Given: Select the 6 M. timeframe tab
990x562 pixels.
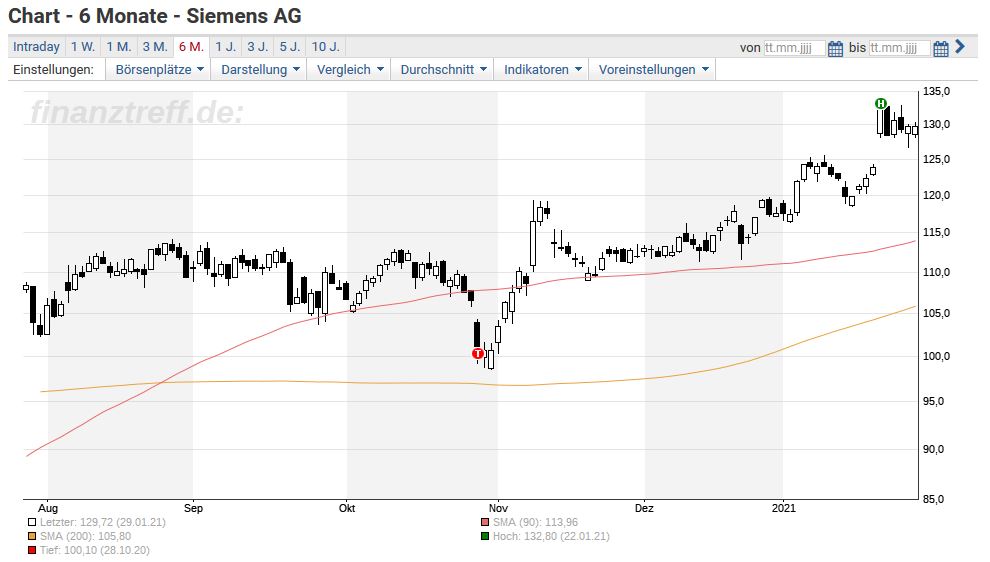Looking at the screenshot, I should (191, 47).
